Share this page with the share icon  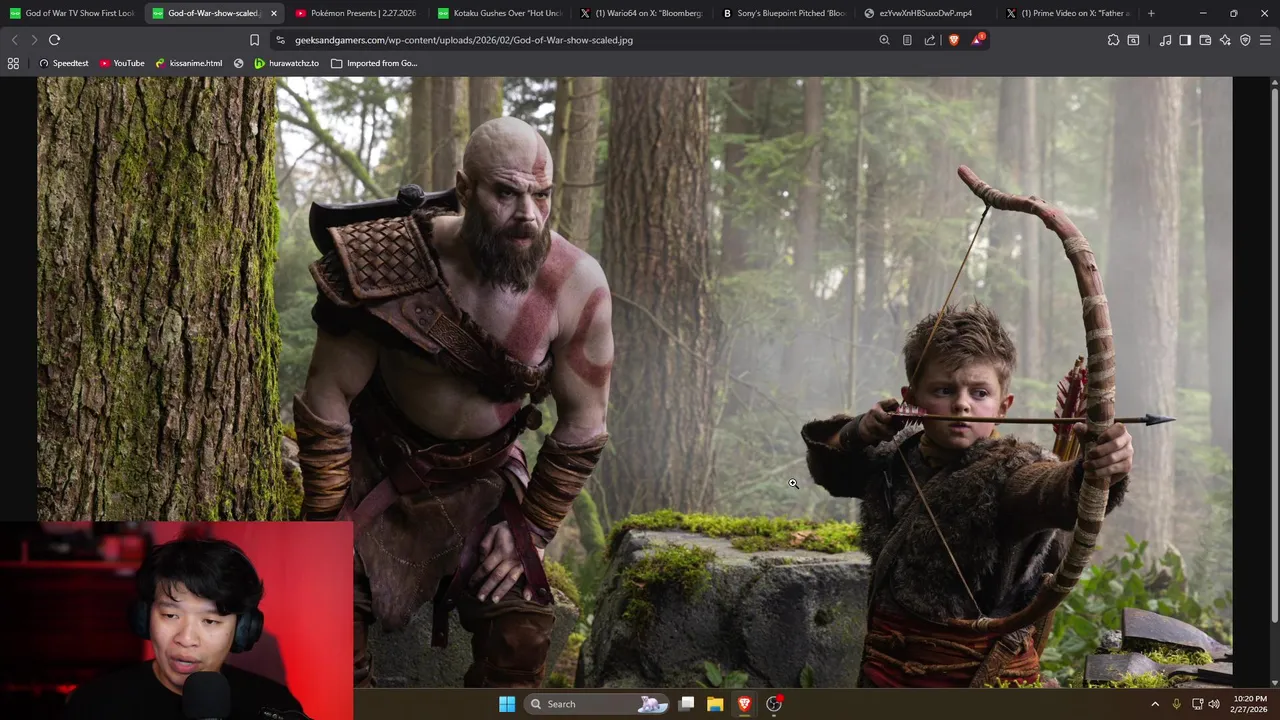[930, 40]
